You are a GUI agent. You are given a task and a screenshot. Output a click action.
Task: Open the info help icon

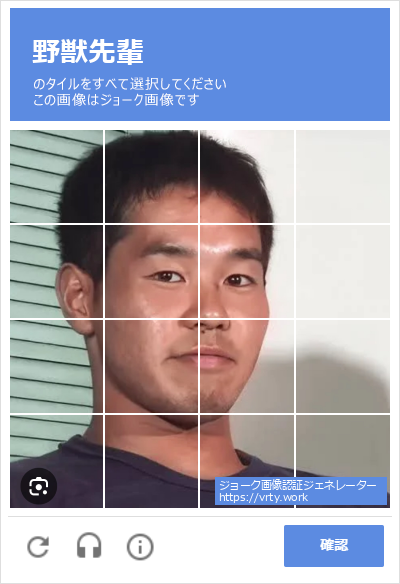140,547
